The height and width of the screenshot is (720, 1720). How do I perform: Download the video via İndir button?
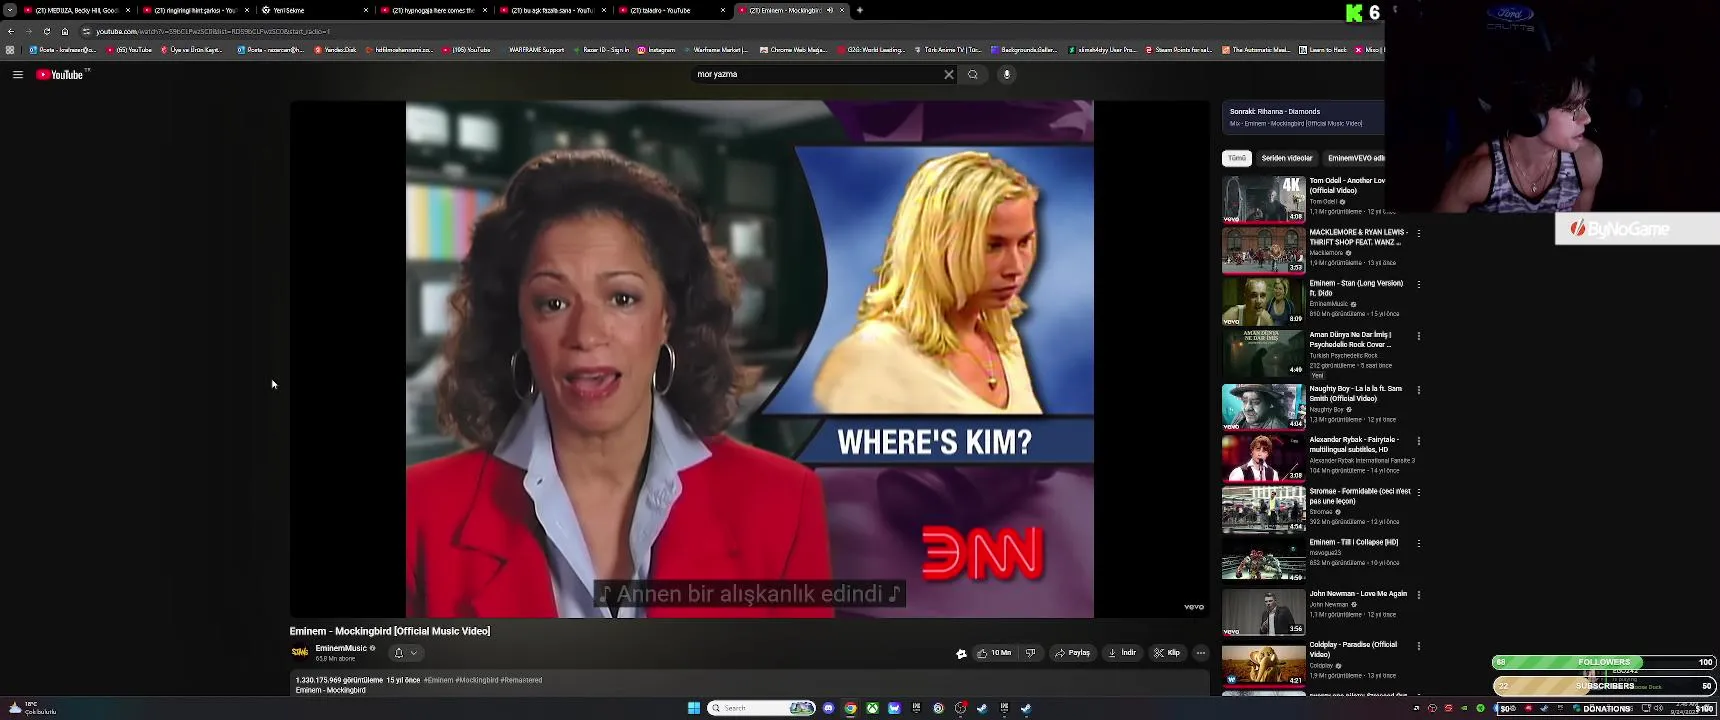pyautogui.click(x=1122, y=653)
